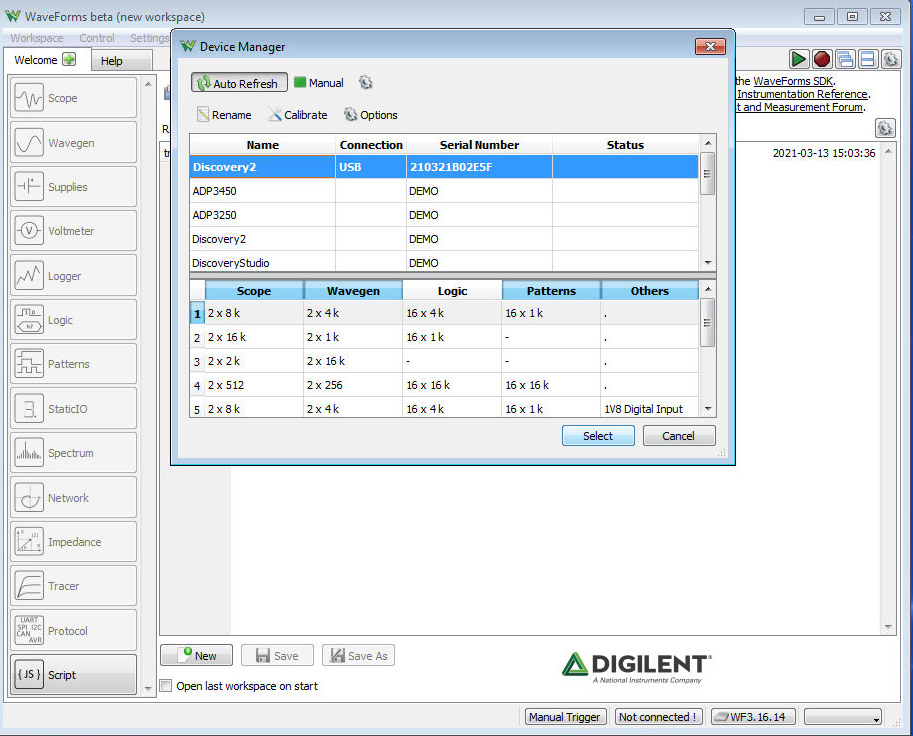This screenshot has width=913, height=736.
Task: Open the Logic analyzer from the sidebar
Action: click(73, 320)
